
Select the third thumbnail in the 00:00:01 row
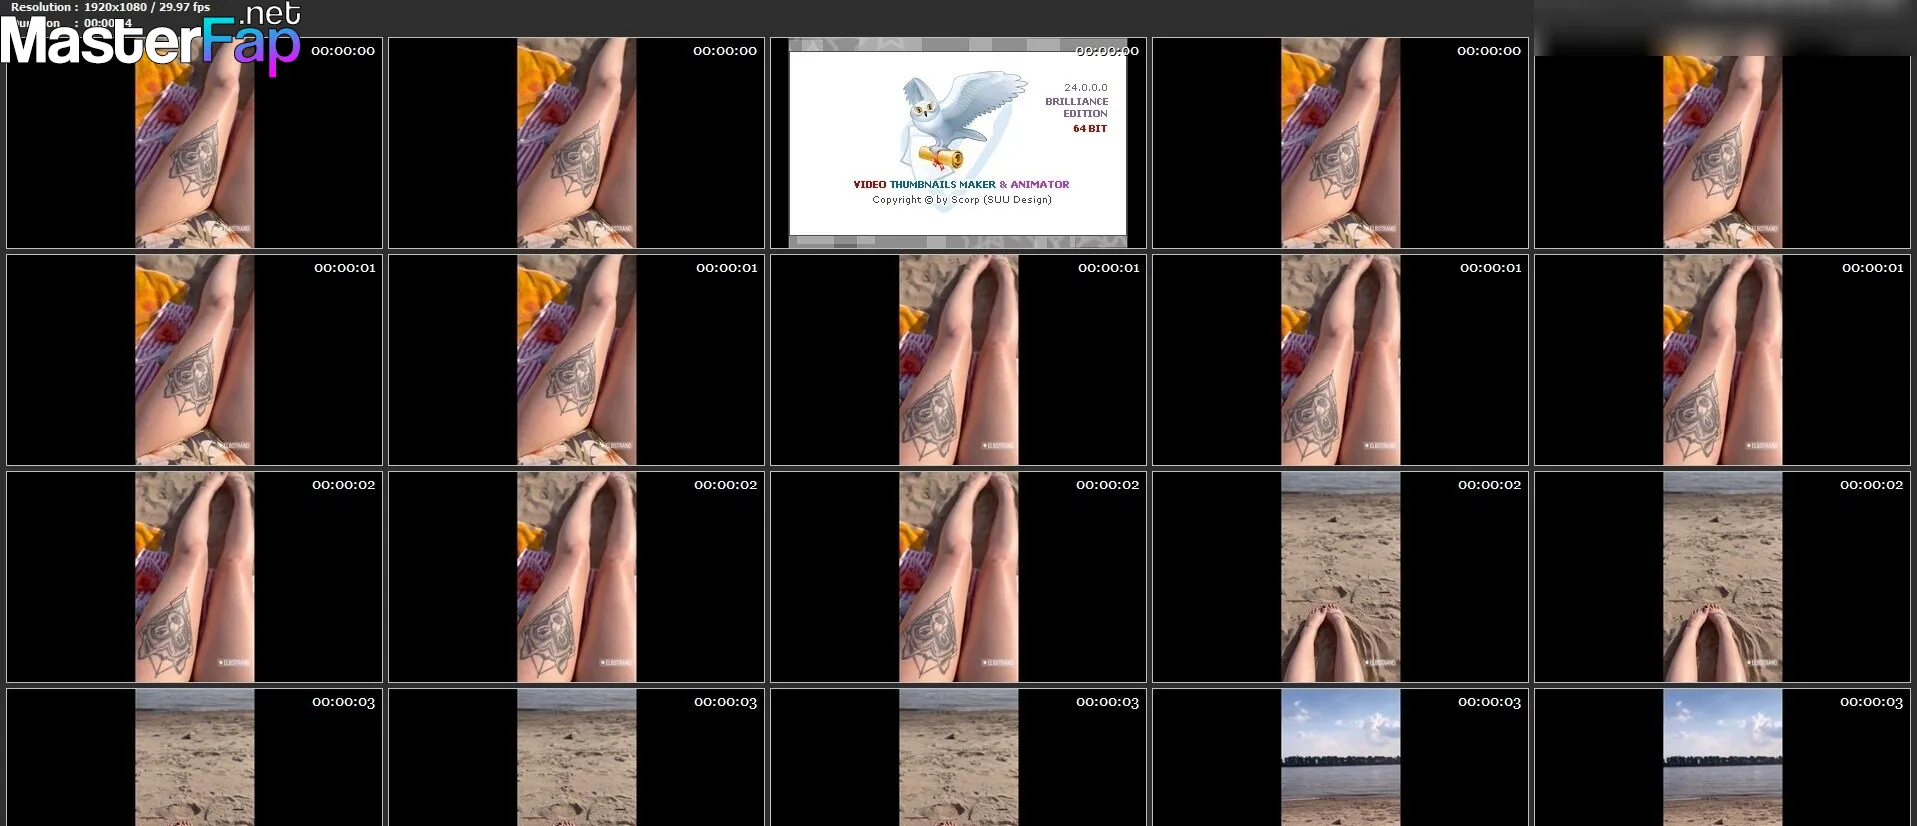point(958,360)
